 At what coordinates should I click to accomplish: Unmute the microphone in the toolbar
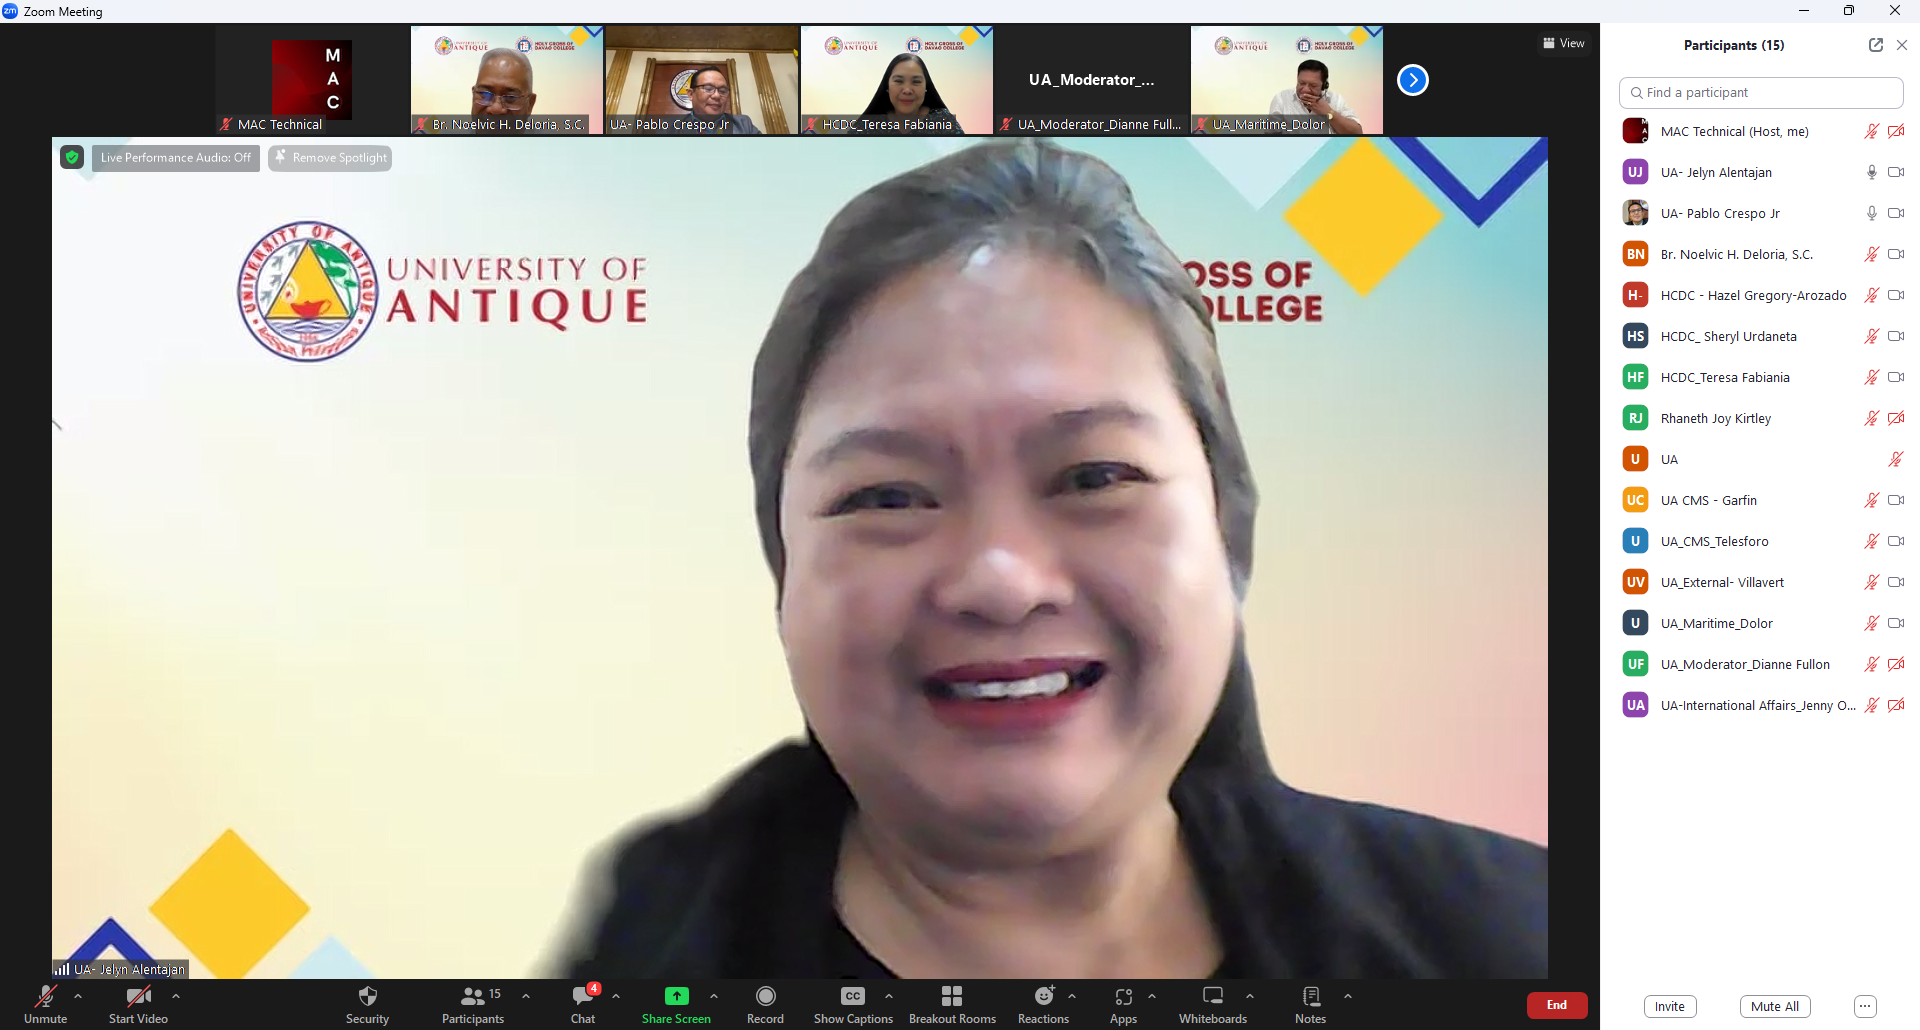46,1004
